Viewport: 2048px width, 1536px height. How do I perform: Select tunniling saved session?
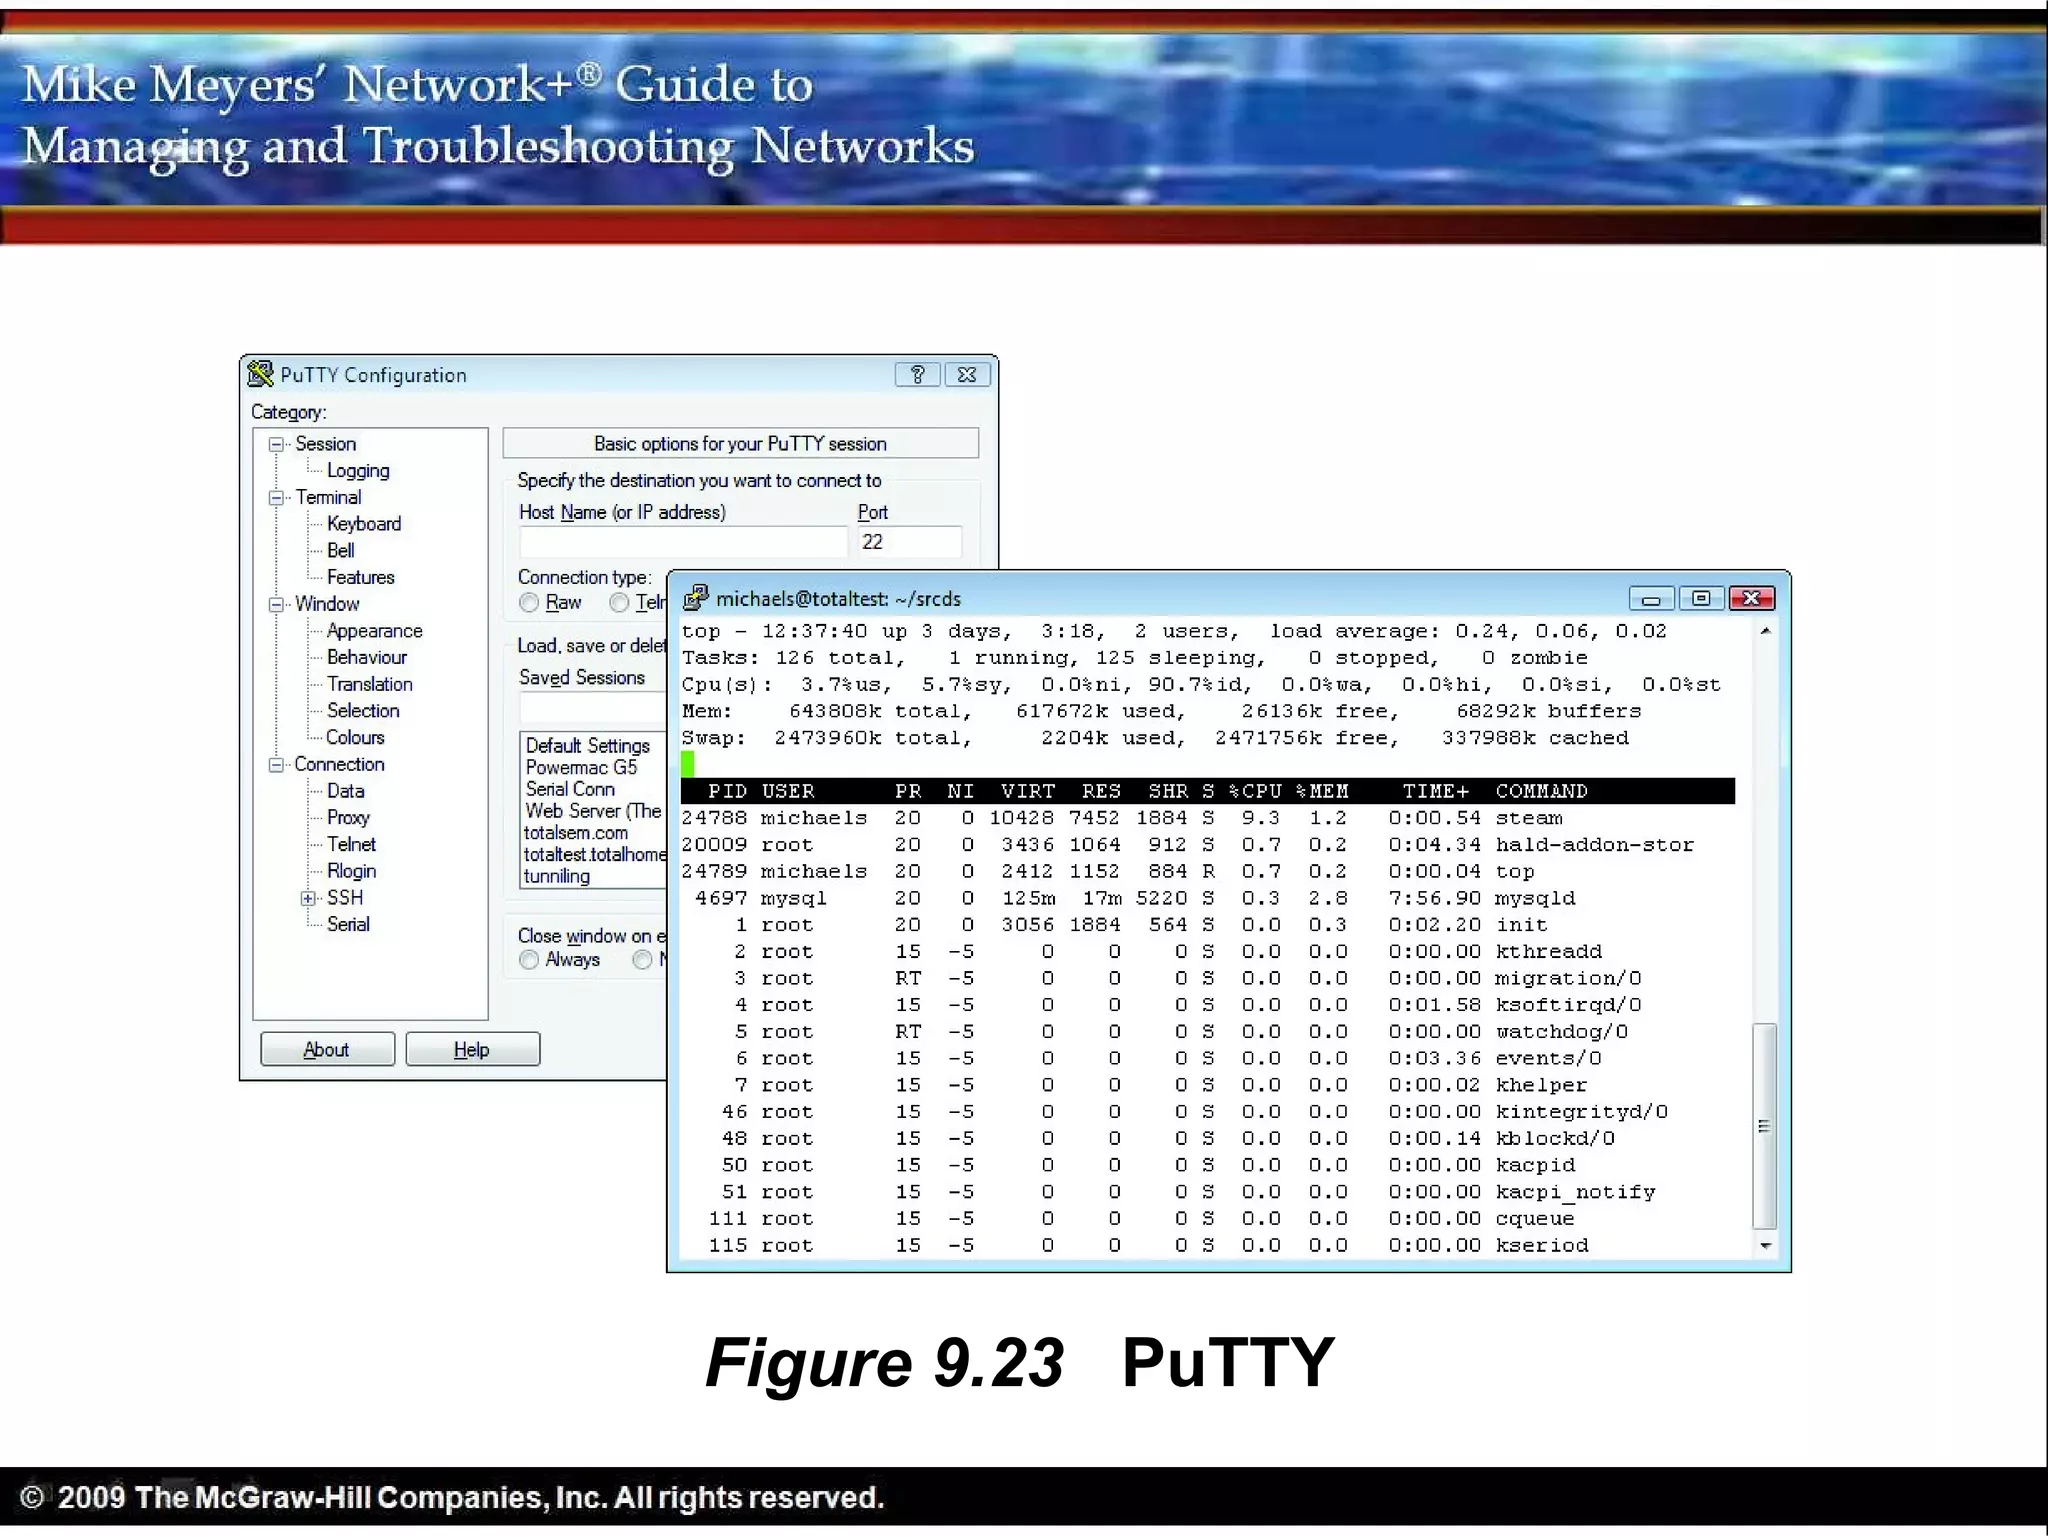557,877
